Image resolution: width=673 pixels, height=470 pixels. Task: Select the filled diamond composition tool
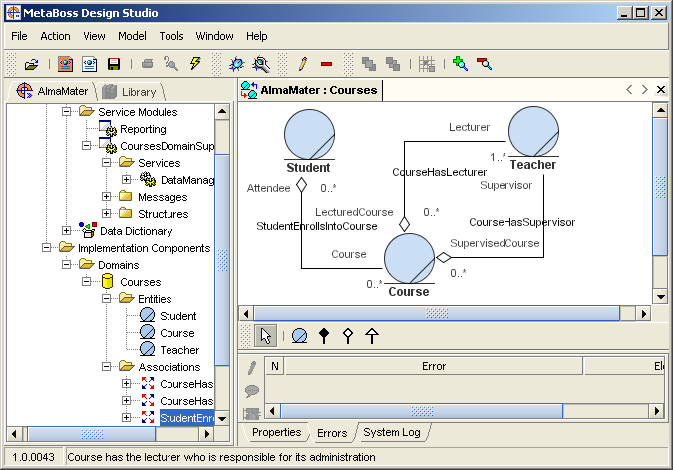(324, 336)
